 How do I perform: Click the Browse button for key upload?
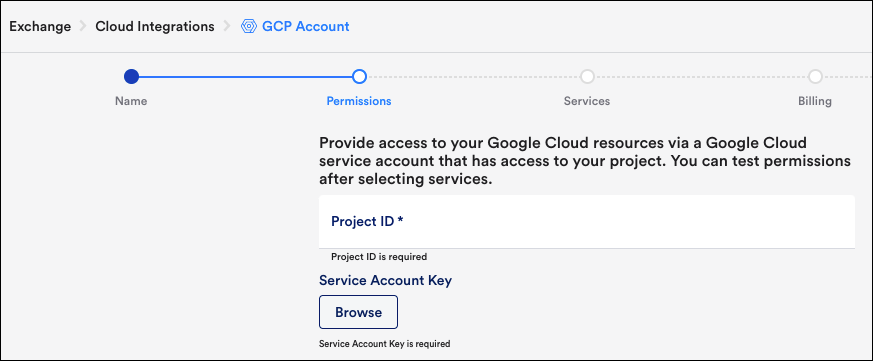(x=359, y=312)
